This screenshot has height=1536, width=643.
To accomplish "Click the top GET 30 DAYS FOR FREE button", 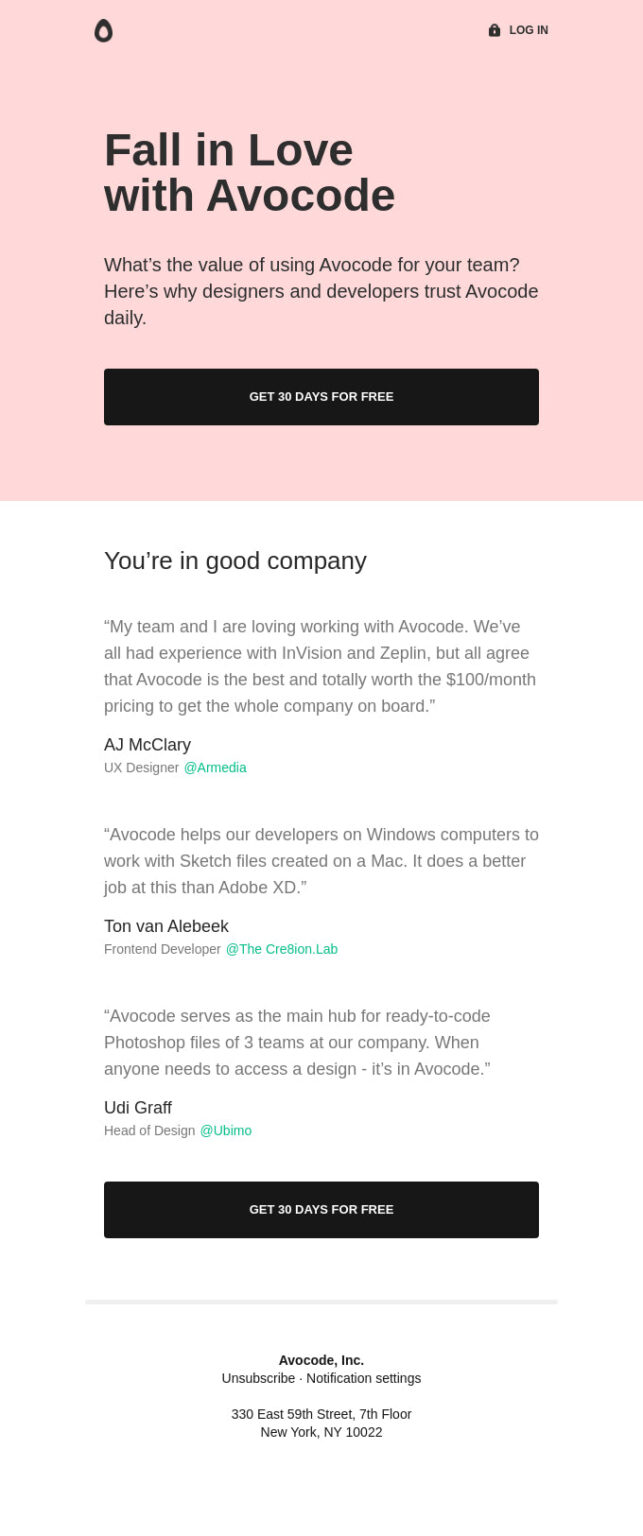I will 321,396.
